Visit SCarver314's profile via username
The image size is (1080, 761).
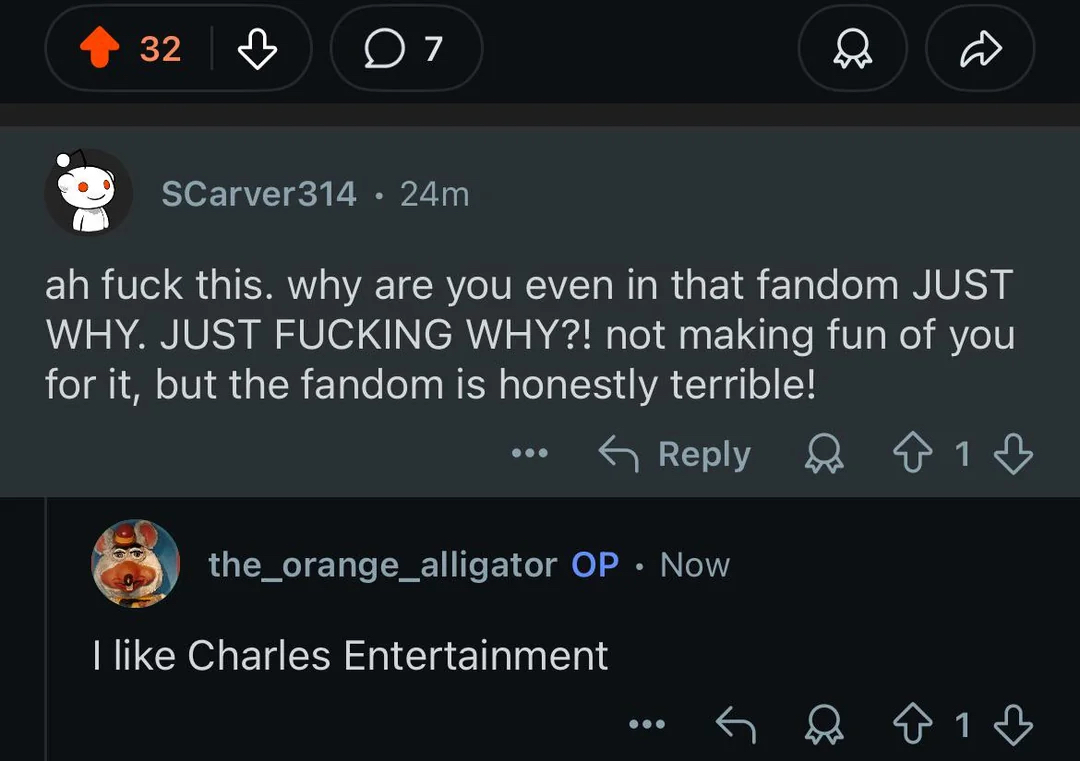tap(259, 194)
